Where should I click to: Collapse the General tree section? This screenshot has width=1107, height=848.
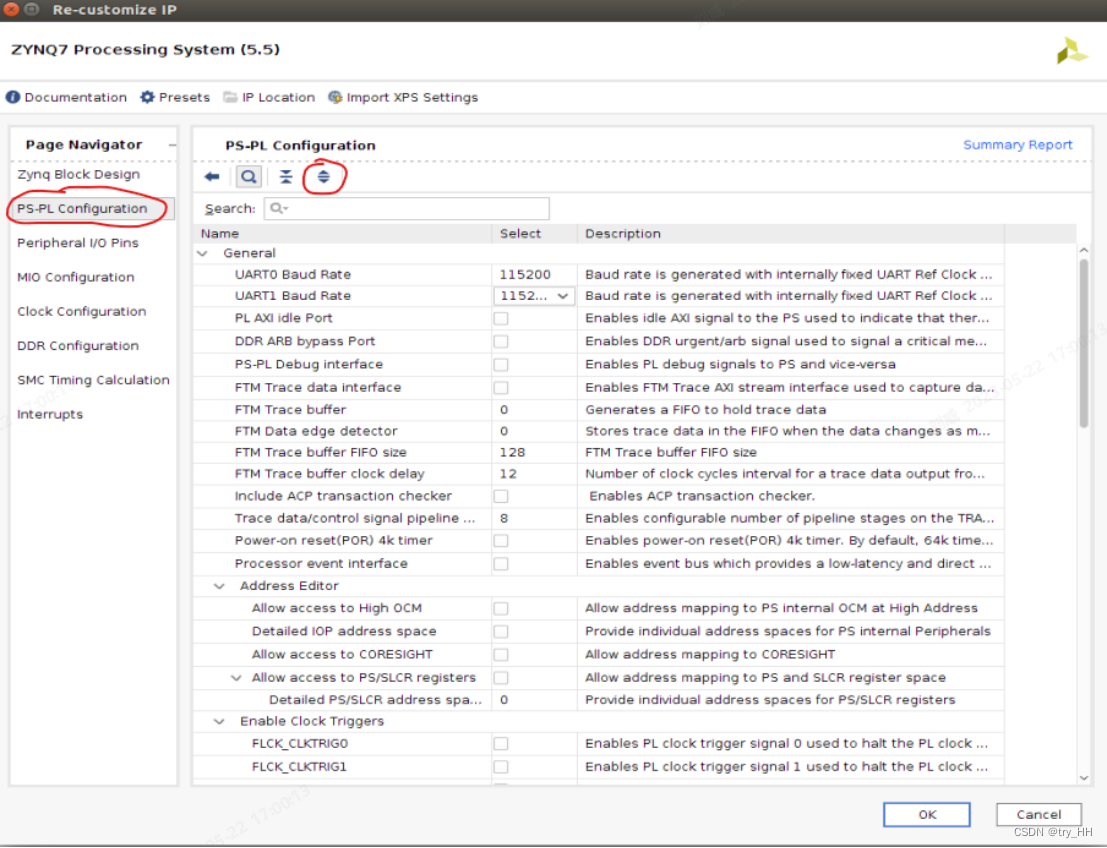click(203, 253)
